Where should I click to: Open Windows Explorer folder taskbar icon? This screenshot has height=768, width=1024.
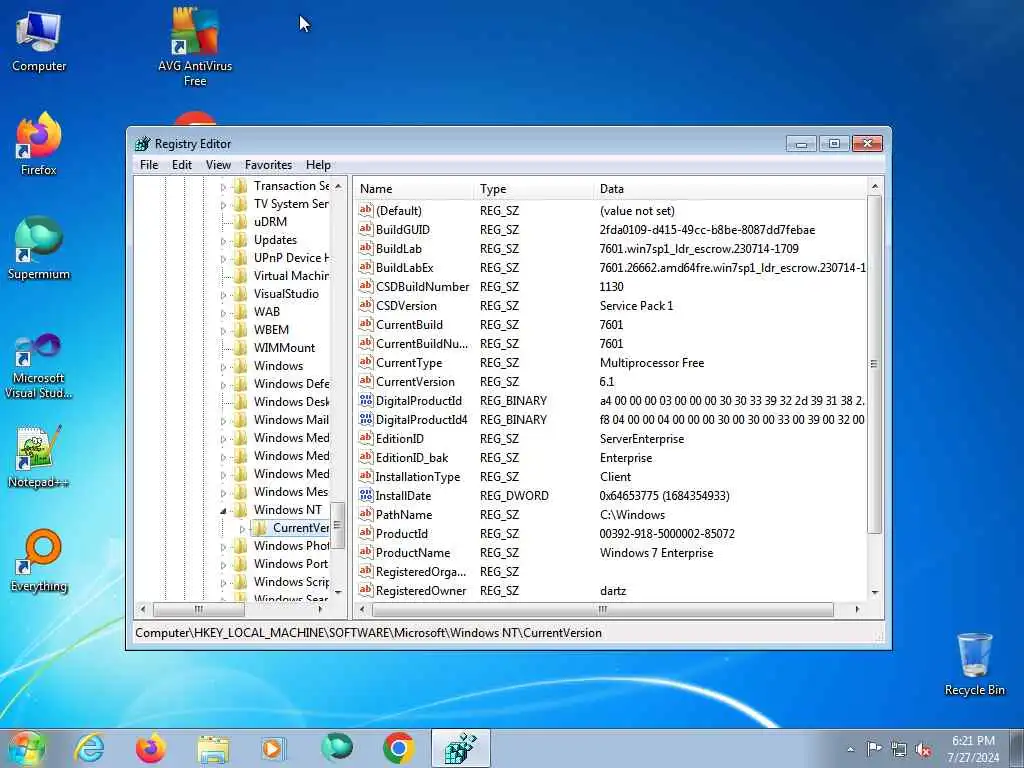pos(213,748)
